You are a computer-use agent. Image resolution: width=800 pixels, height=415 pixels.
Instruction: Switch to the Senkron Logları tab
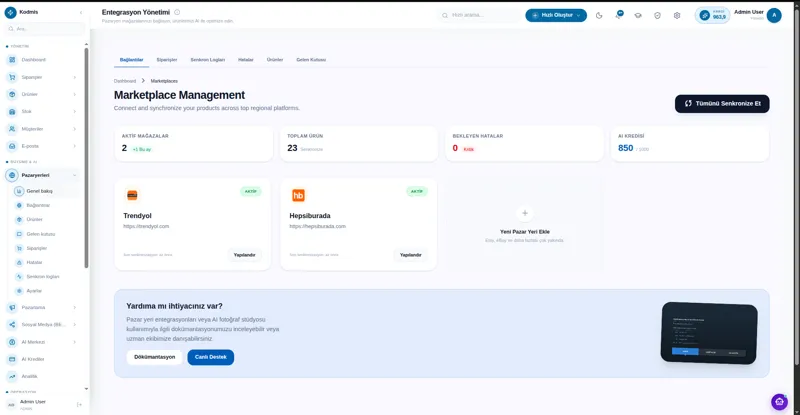(x=208, y=60)
